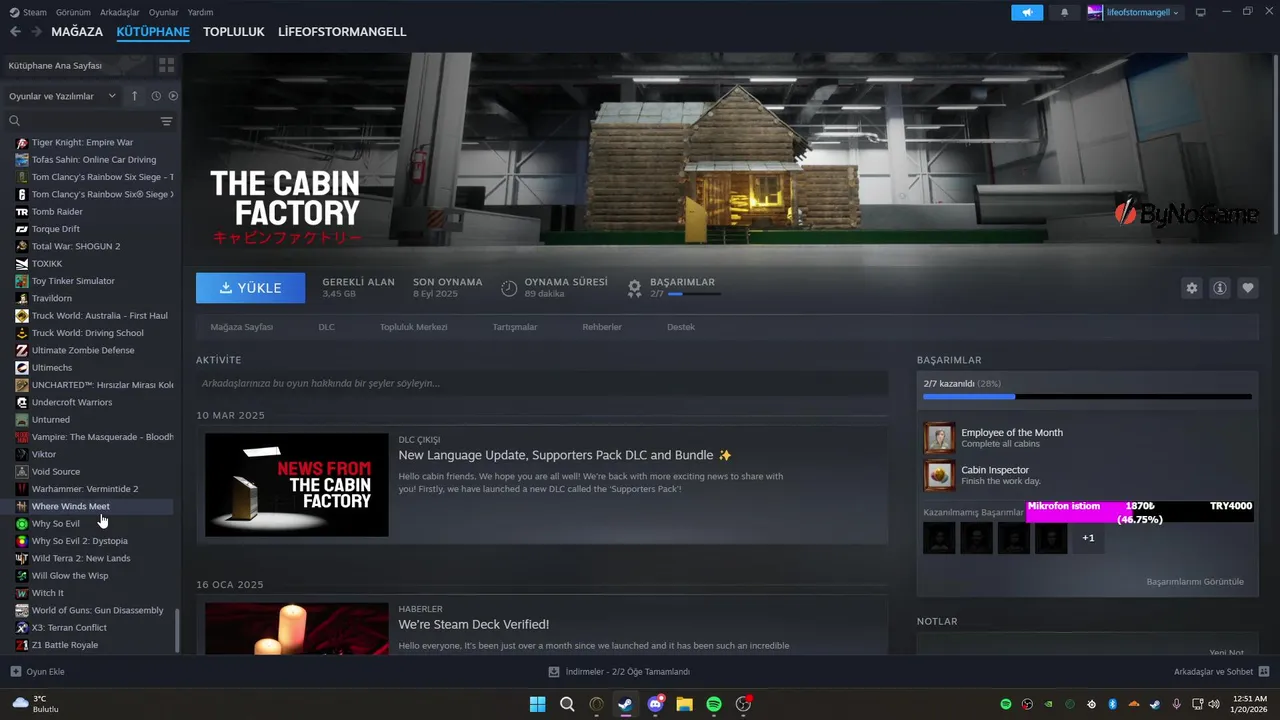Screen dimensions: 1280x720
Task: Click the +1 locked achievements tile
Action: [x=1088, y=538]
